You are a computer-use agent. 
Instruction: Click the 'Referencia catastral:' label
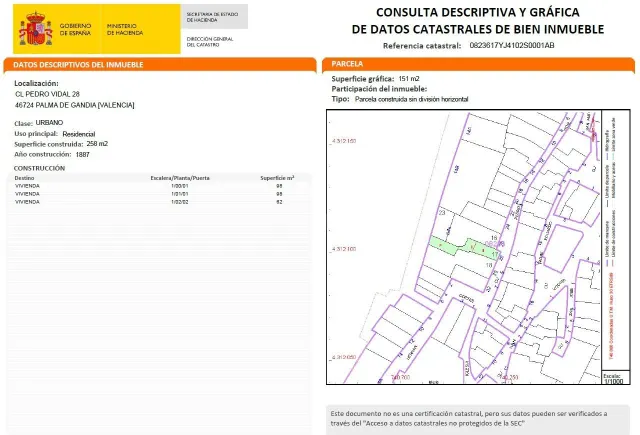pyautogui.click(x=422, y=46)
